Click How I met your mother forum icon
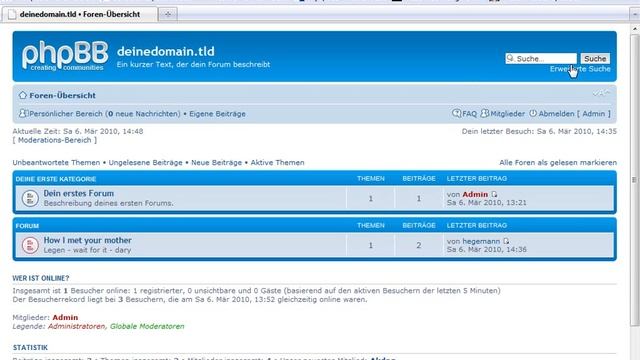 coord(30,245)
